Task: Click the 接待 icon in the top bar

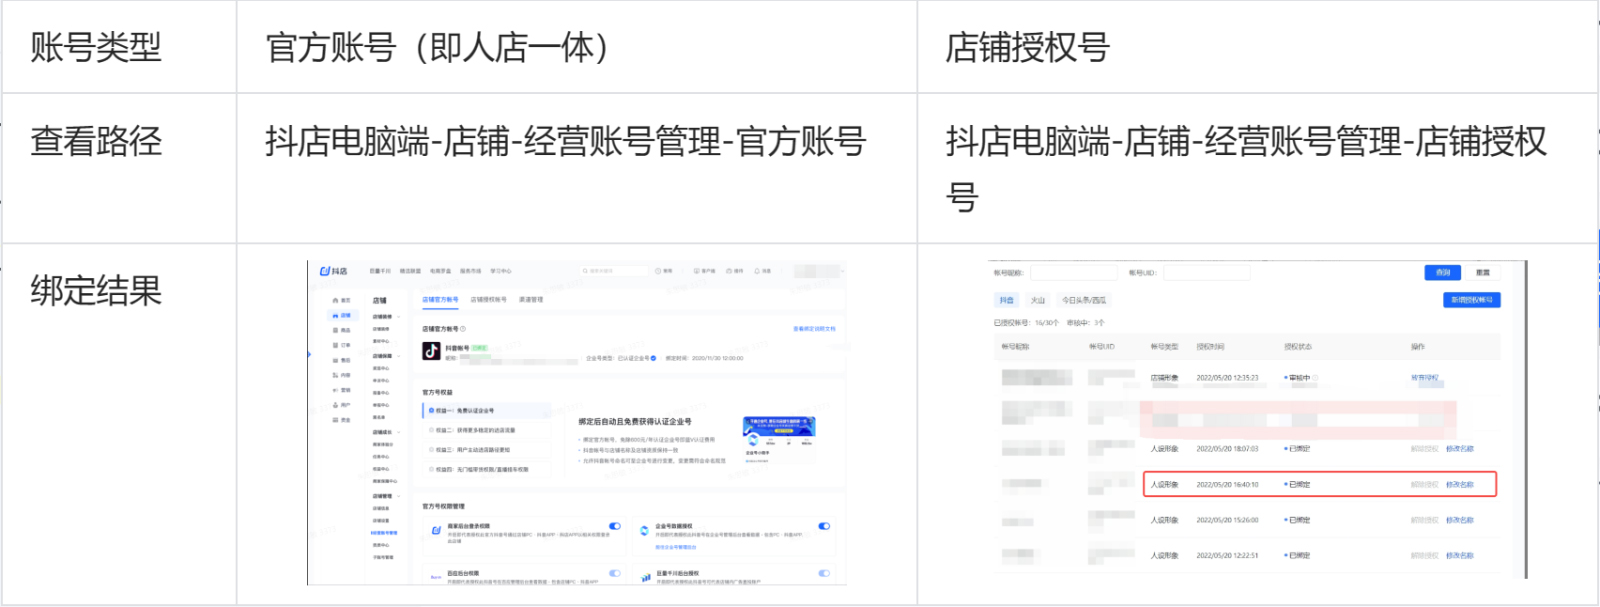Action: point(729,271)
